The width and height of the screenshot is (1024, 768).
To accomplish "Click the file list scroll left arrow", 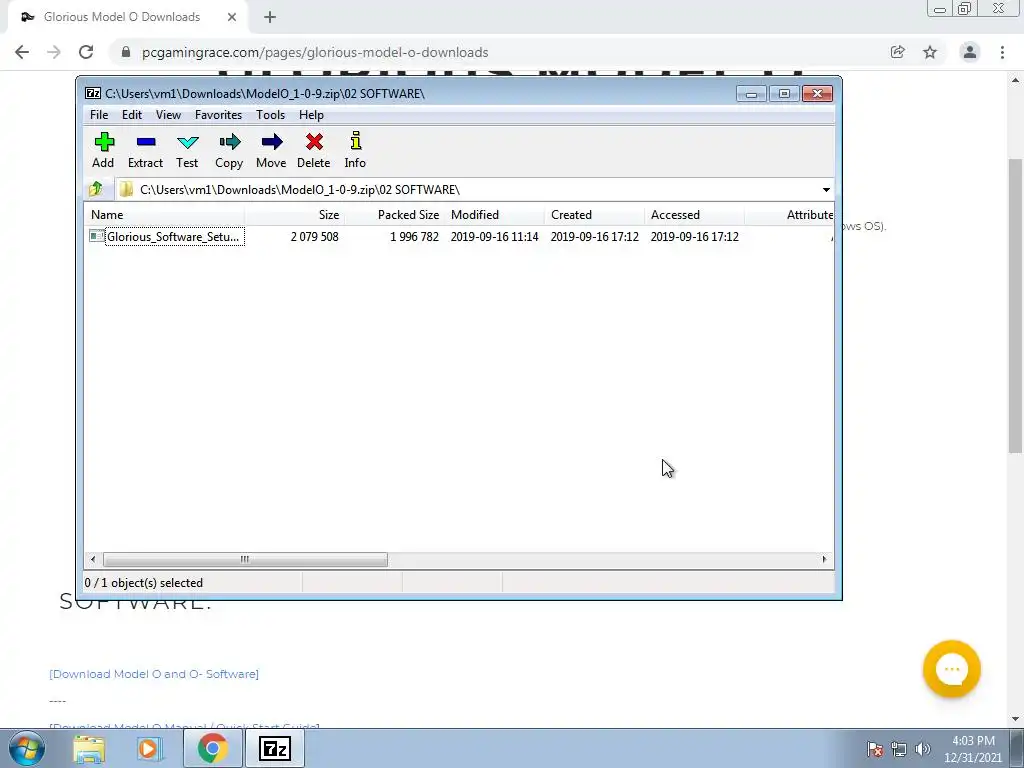I will point(93,560).
